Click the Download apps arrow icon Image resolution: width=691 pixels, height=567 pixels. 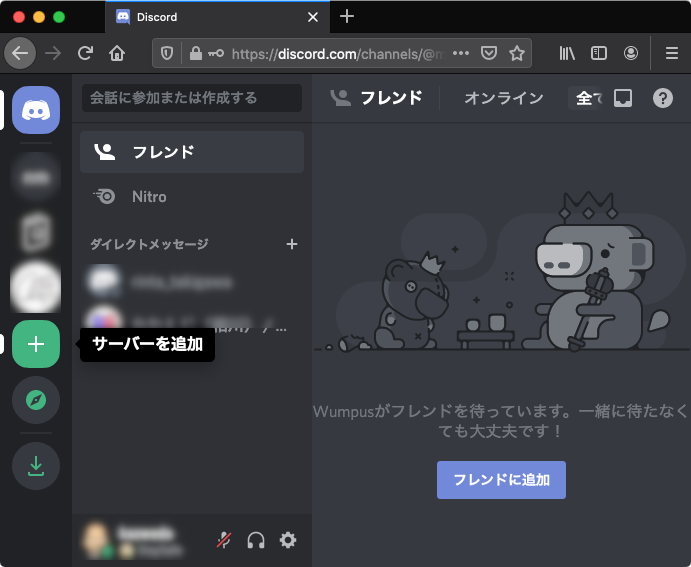36,466
